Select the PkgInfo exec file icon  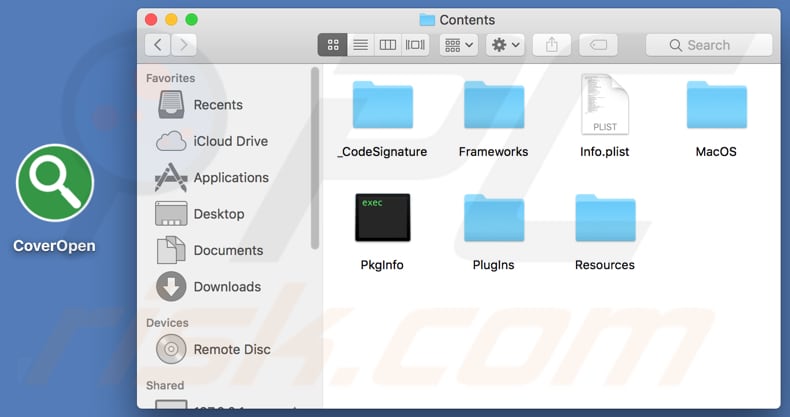[x=383, y=218]
